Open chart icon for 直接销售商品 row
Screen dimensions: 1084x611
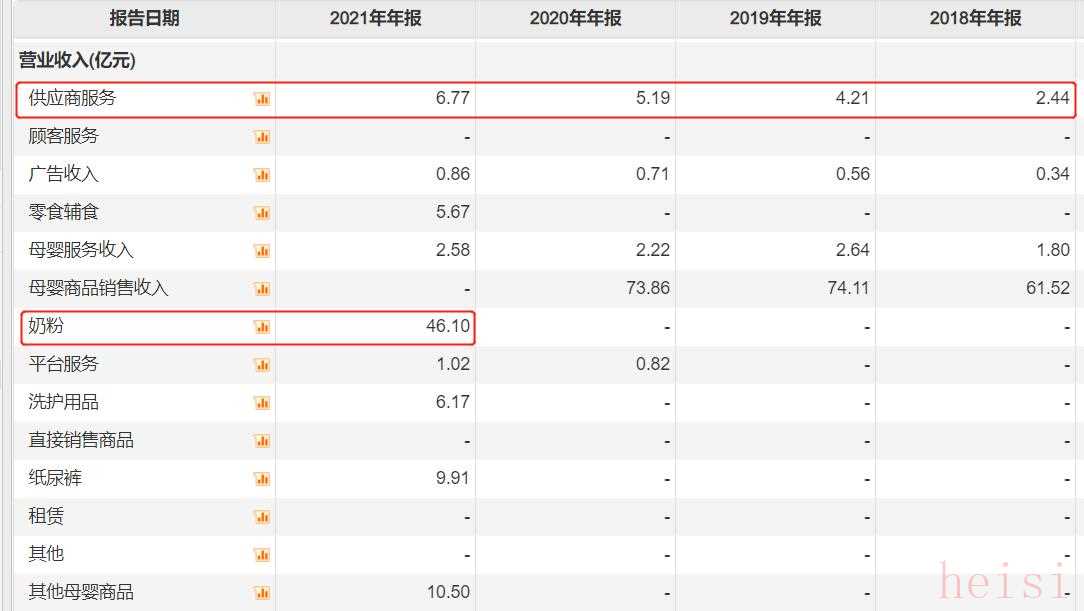point(262,441)
